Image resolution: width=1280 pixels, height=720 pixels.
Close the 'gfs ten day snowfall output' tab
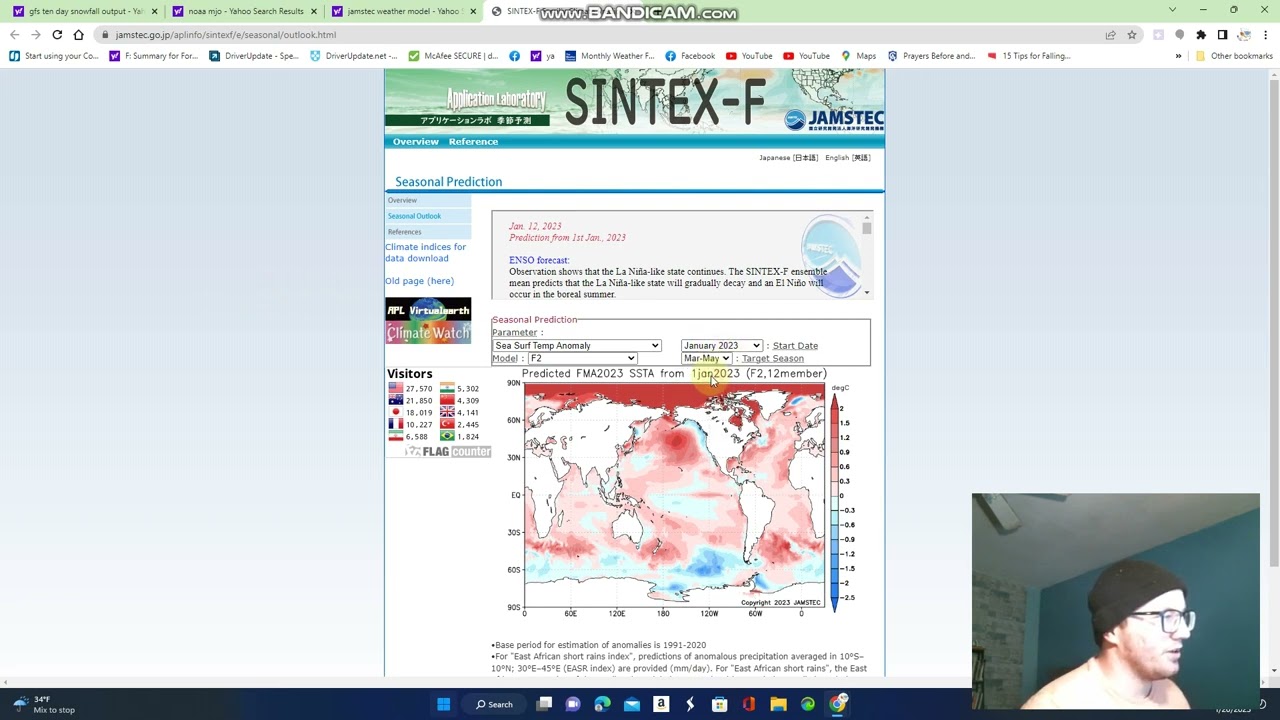click(x=154, y=11)
